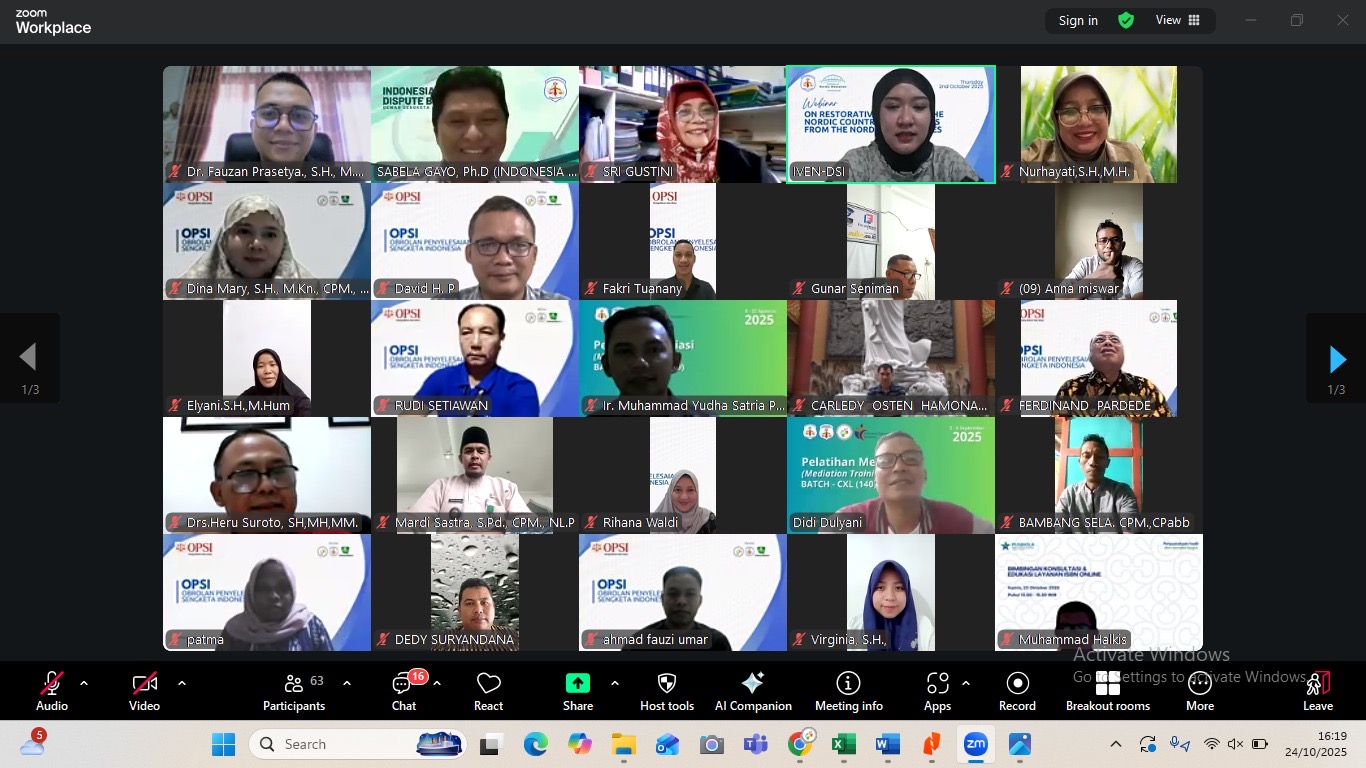Open Host tools shield icon
Image resolution: width=1366 pixels, height=768 pixels.
coord(667,691)
